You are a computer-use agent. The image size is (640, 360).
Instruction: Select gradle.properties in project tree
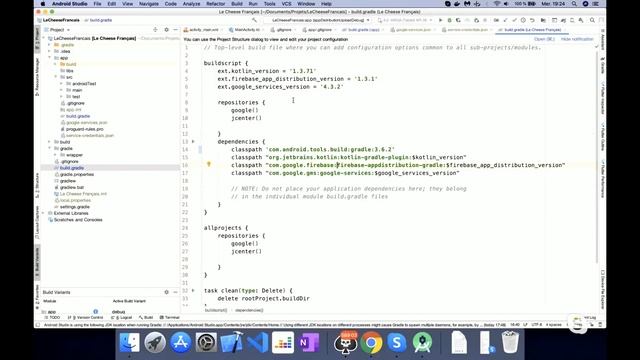pyautogui.click(x=77, y=174)
